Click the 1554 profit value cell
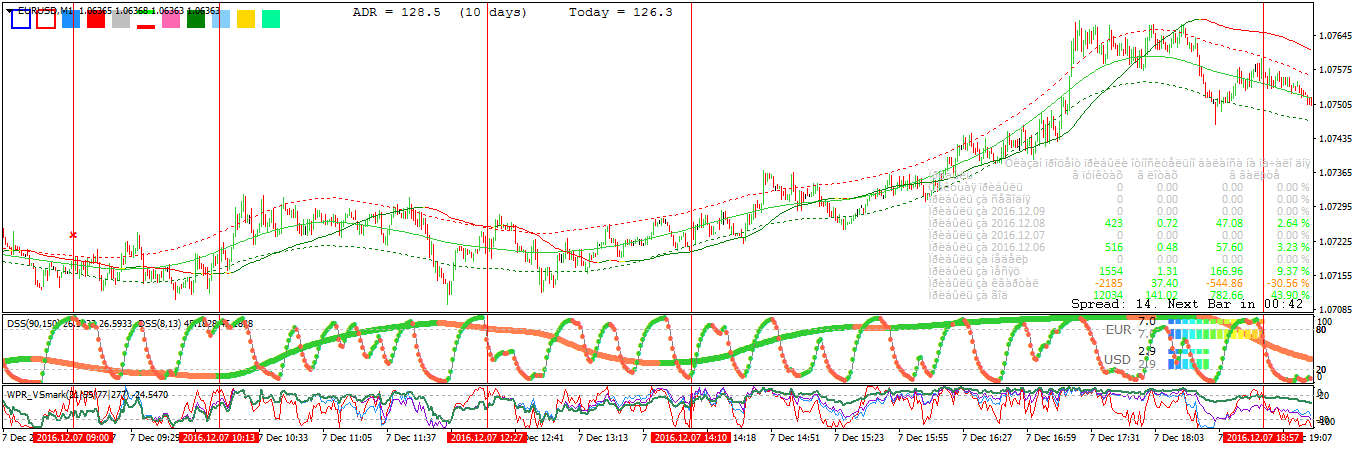1356x449 pixels. click(1109, 270)
